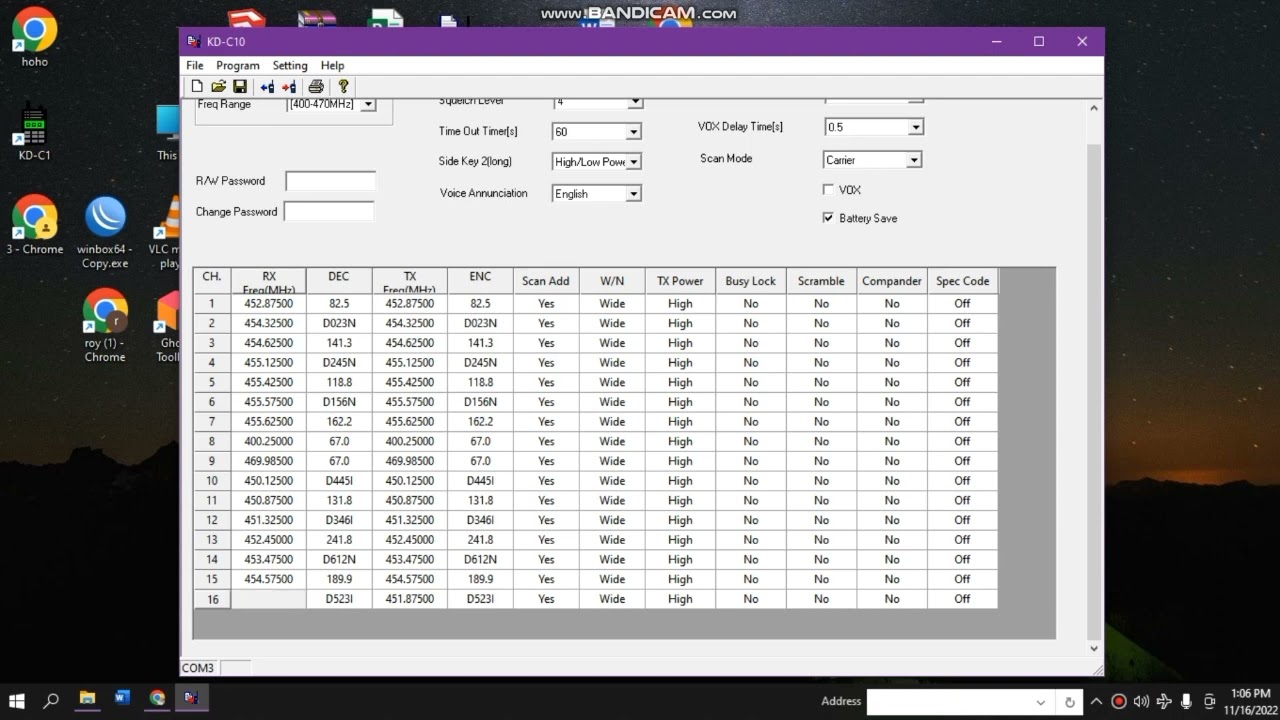Screen dimensions: 1280x720
Task: Click Scramble cell for channel 12
Action: (x=821, y=520)
